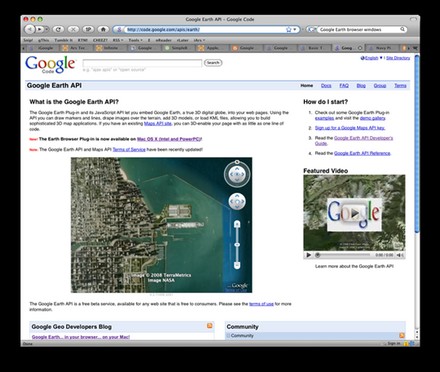Click the demo gallery link

373,118
